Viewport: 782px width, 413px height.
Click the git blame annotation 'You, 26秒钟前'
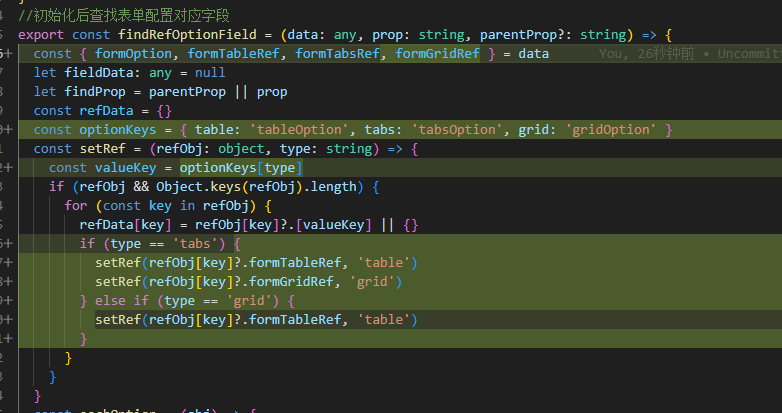652,54
